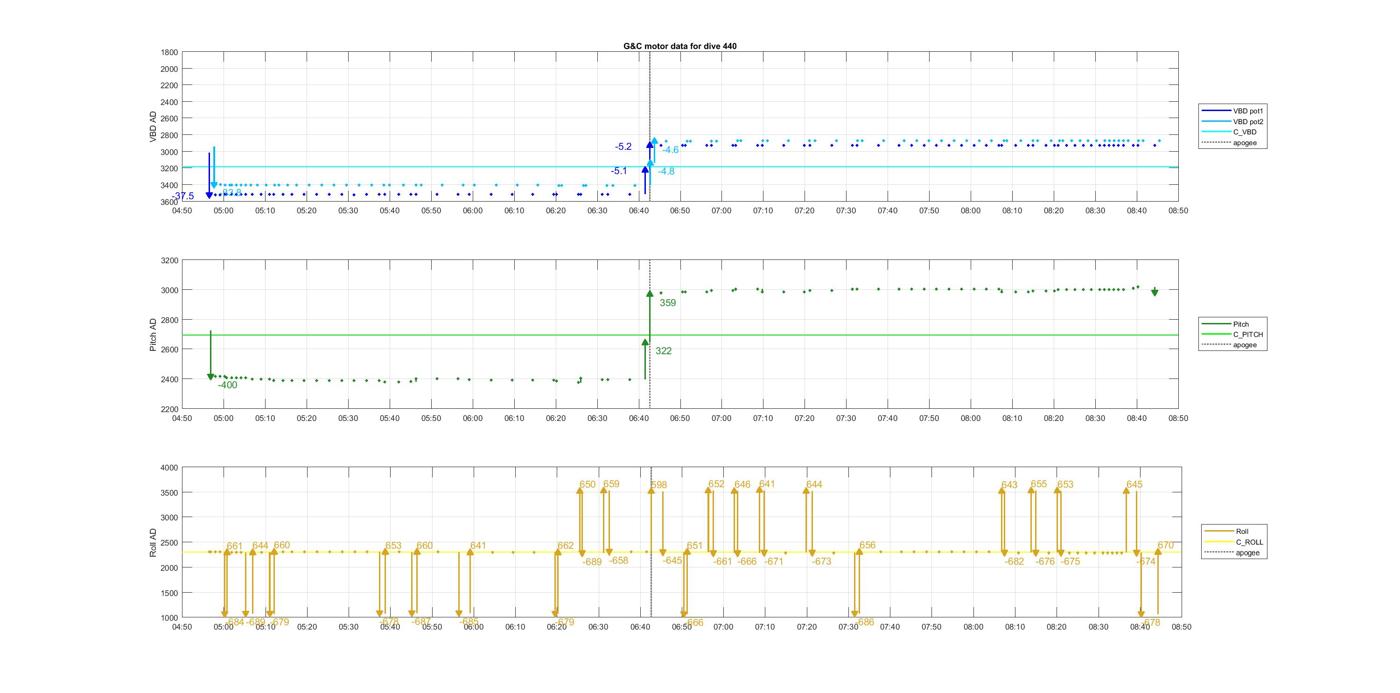Click the '661' roll annotation
Viewport: 1400px width, 693px height.
(235, 546)
